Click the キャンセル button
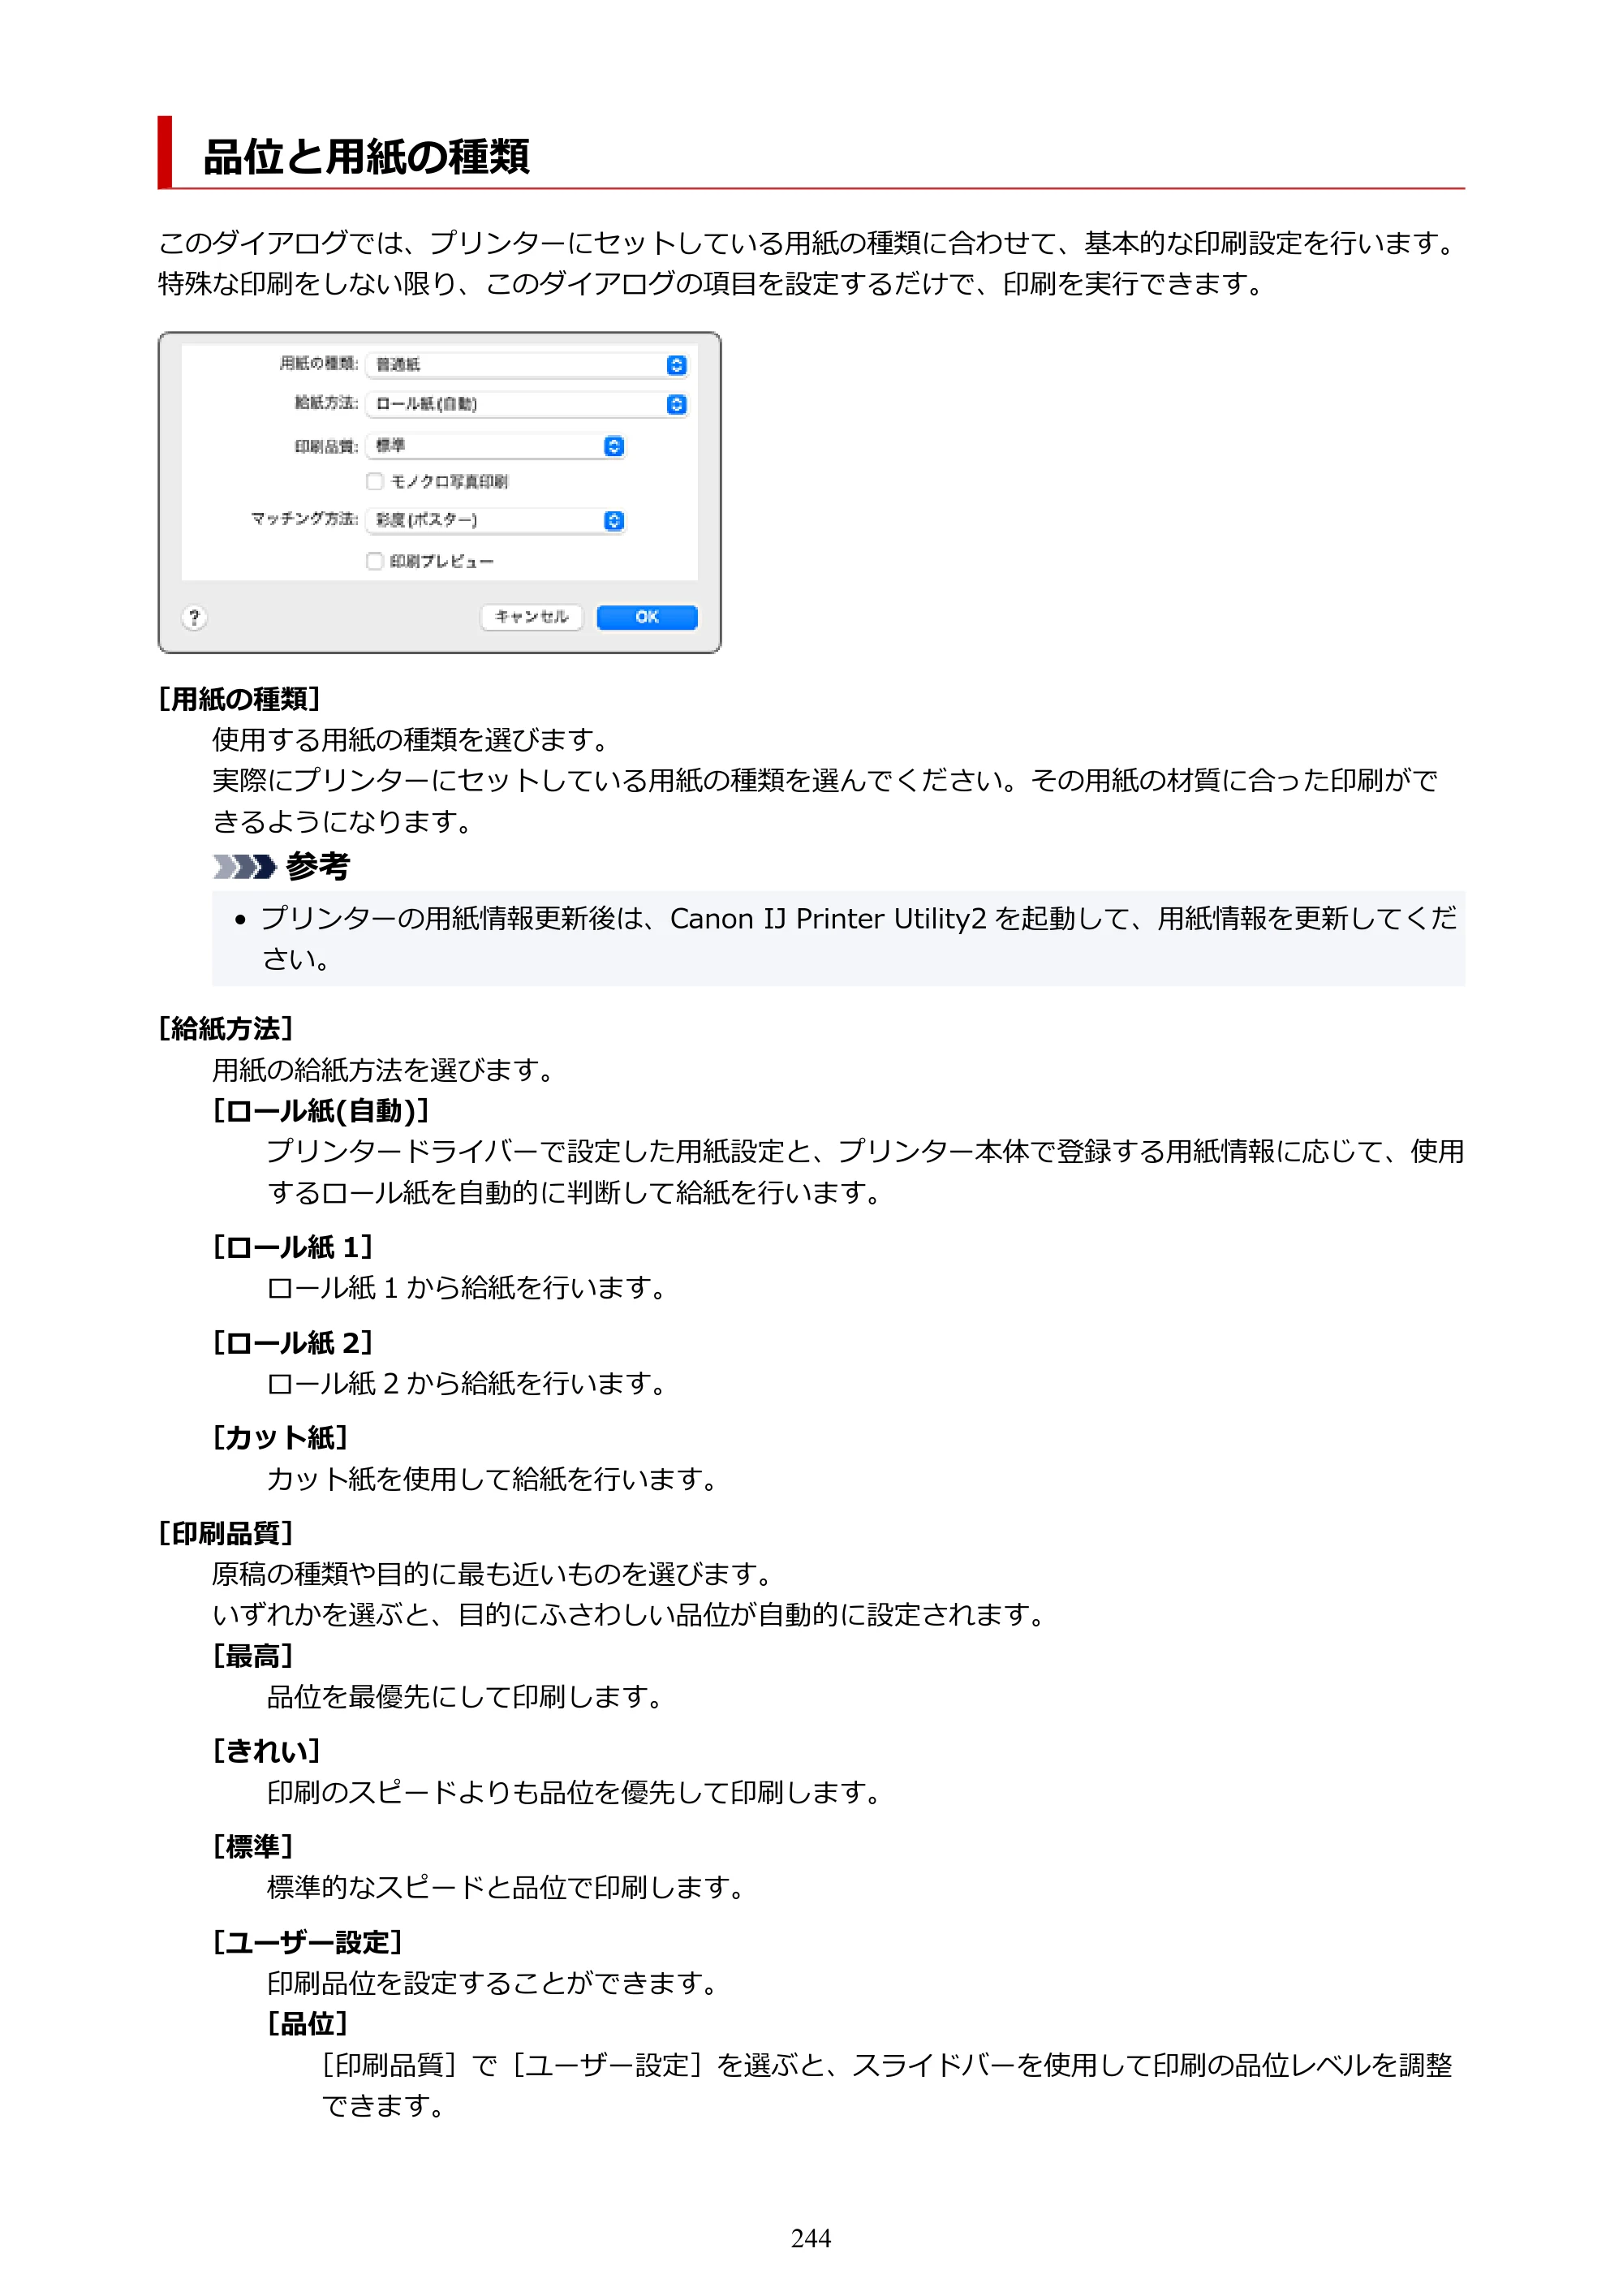 point(532,617)
